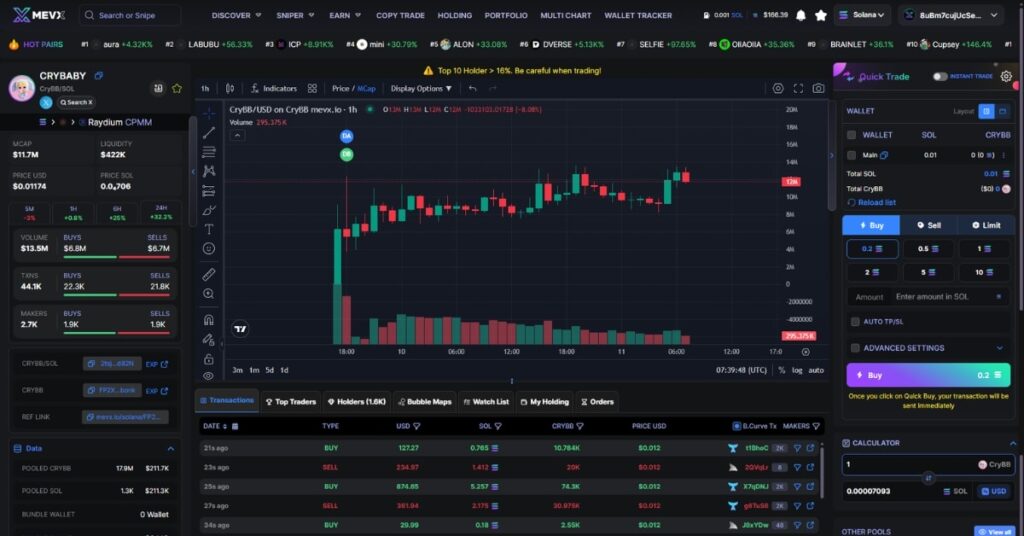Image resolution: width=1024 pixels, height=536 pixels.
Task: Enable the magnet snapping tool
Action: click(x=208, y=320)
